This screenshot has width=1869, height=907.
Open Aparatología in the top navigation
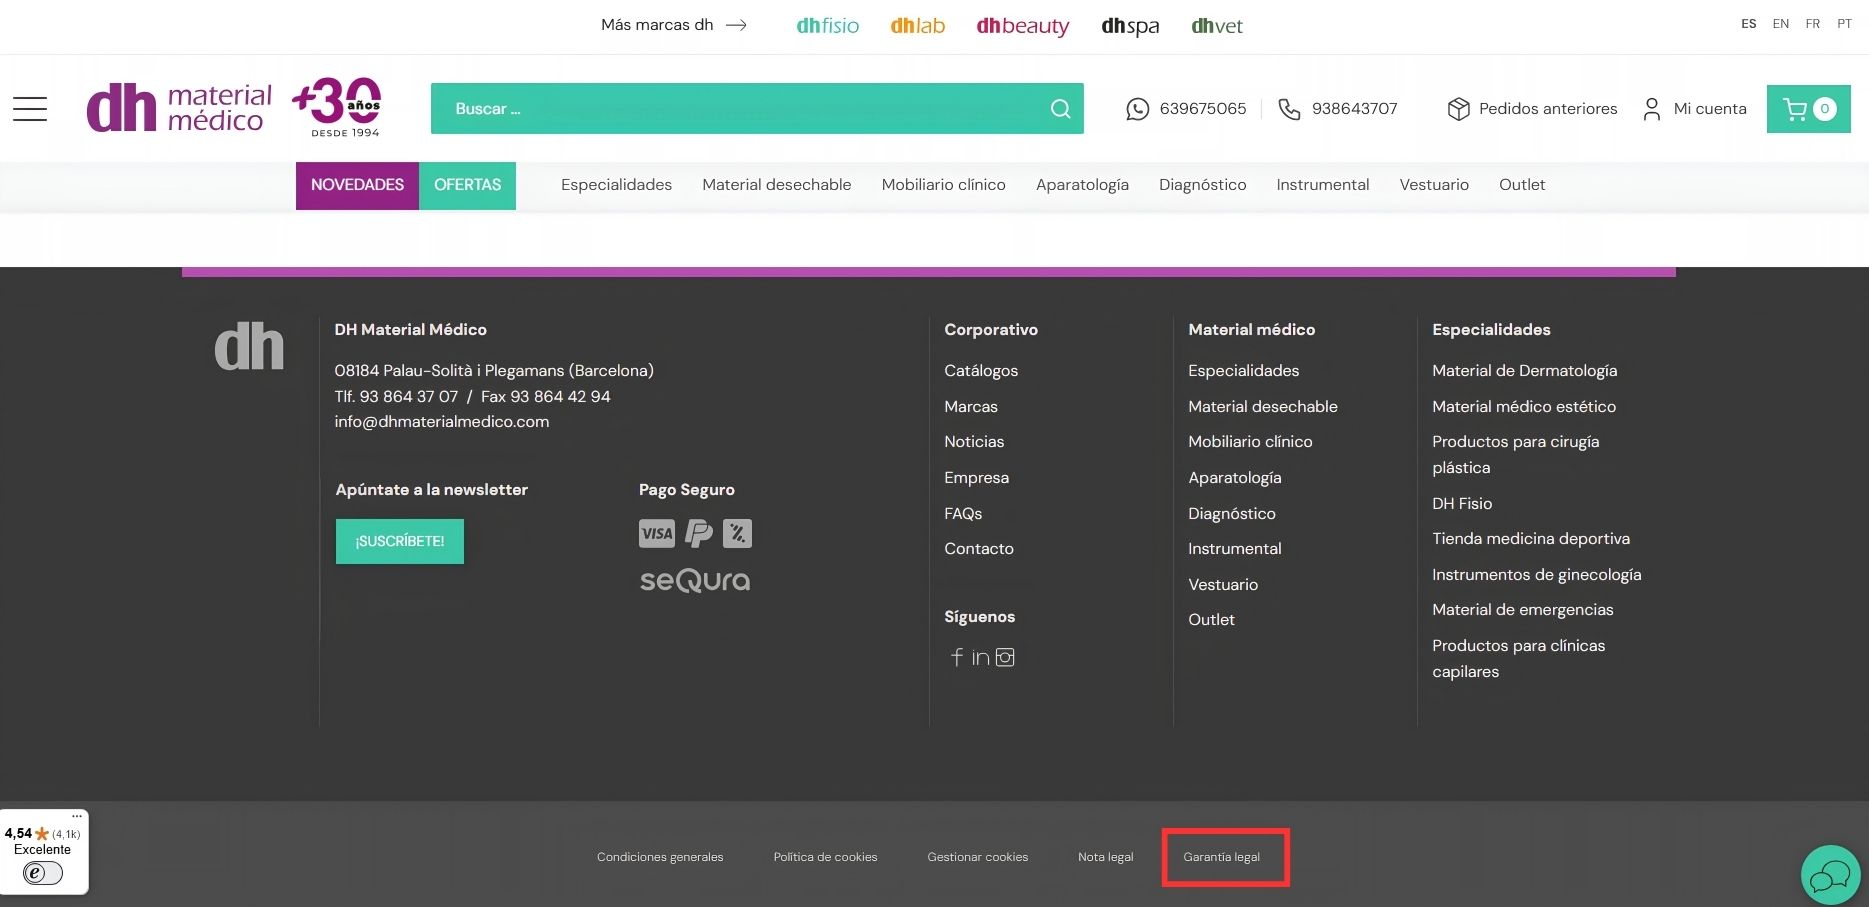[1082, 185]
